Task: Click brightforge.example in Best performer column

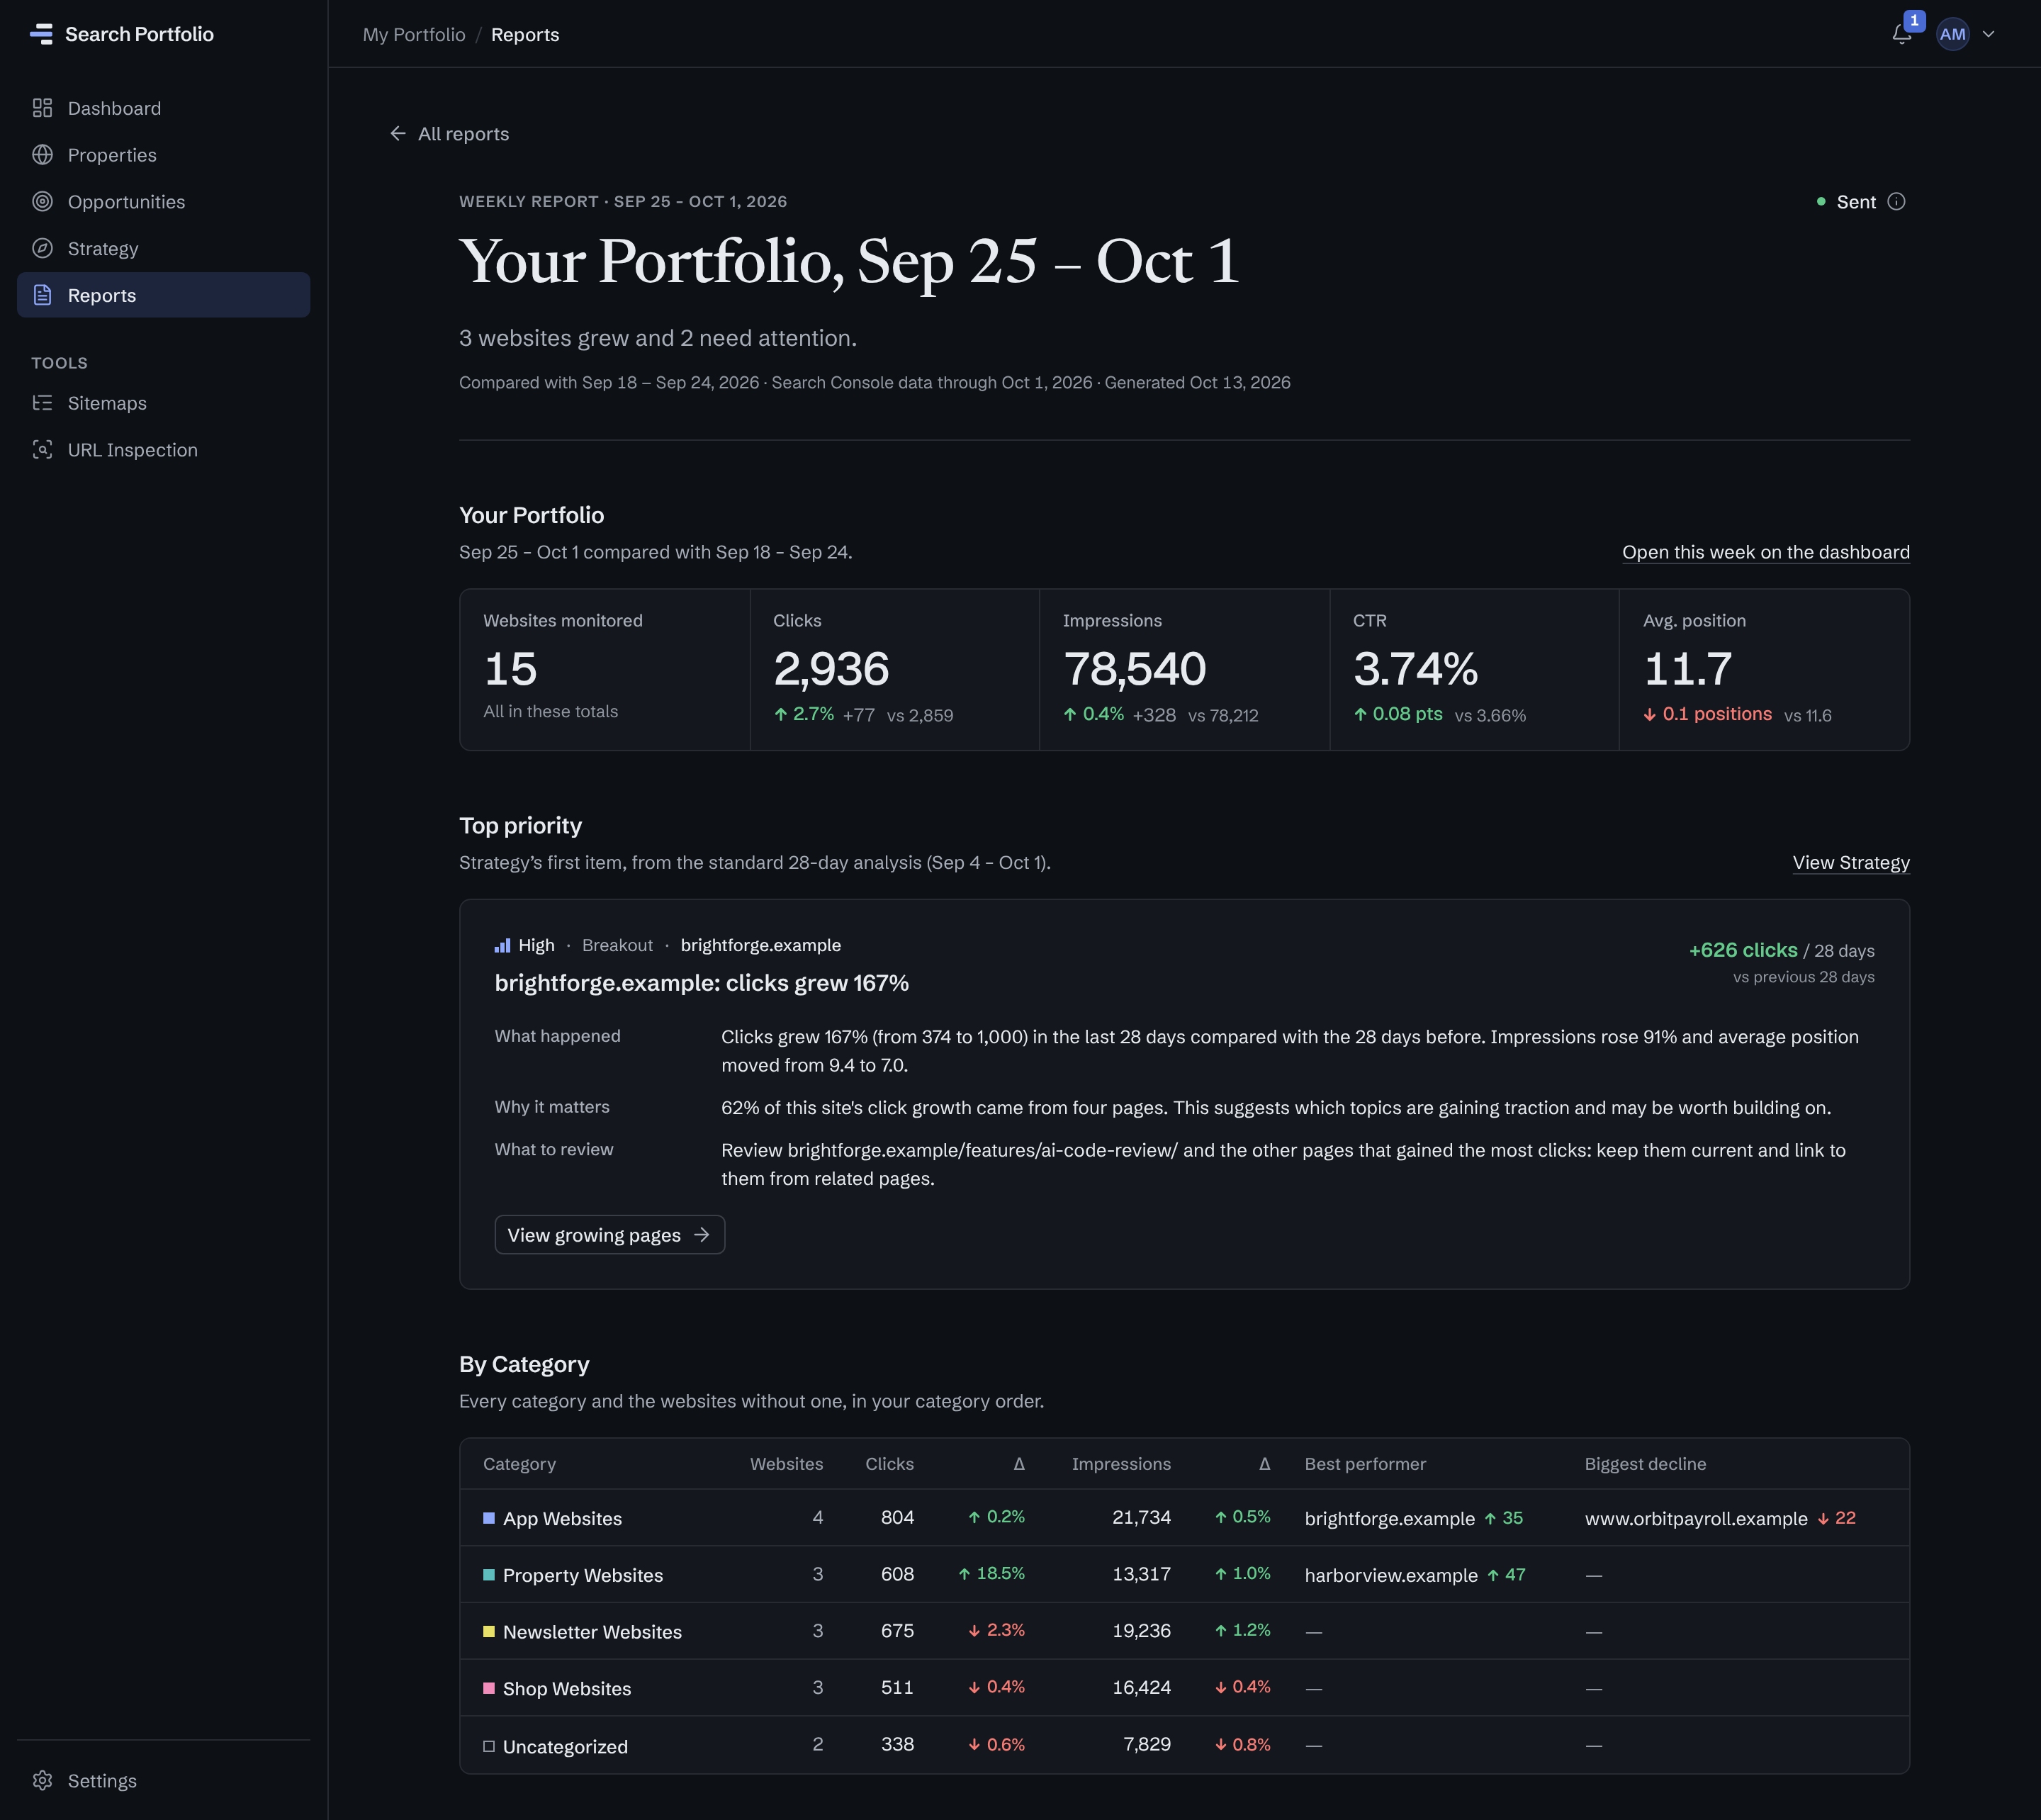Action: click(1389, 1518)
